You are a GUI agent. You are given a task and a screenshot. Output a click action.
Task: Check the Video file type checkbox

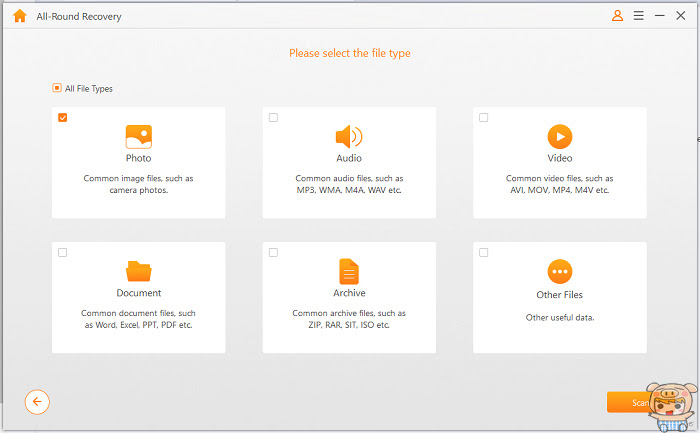(x=483, y=117)
